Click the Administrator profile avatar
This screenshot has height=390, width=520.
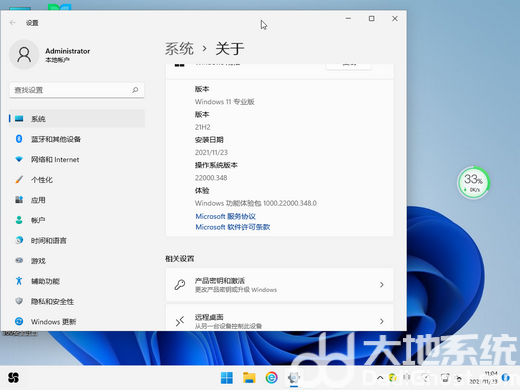[x=24, y=54]
